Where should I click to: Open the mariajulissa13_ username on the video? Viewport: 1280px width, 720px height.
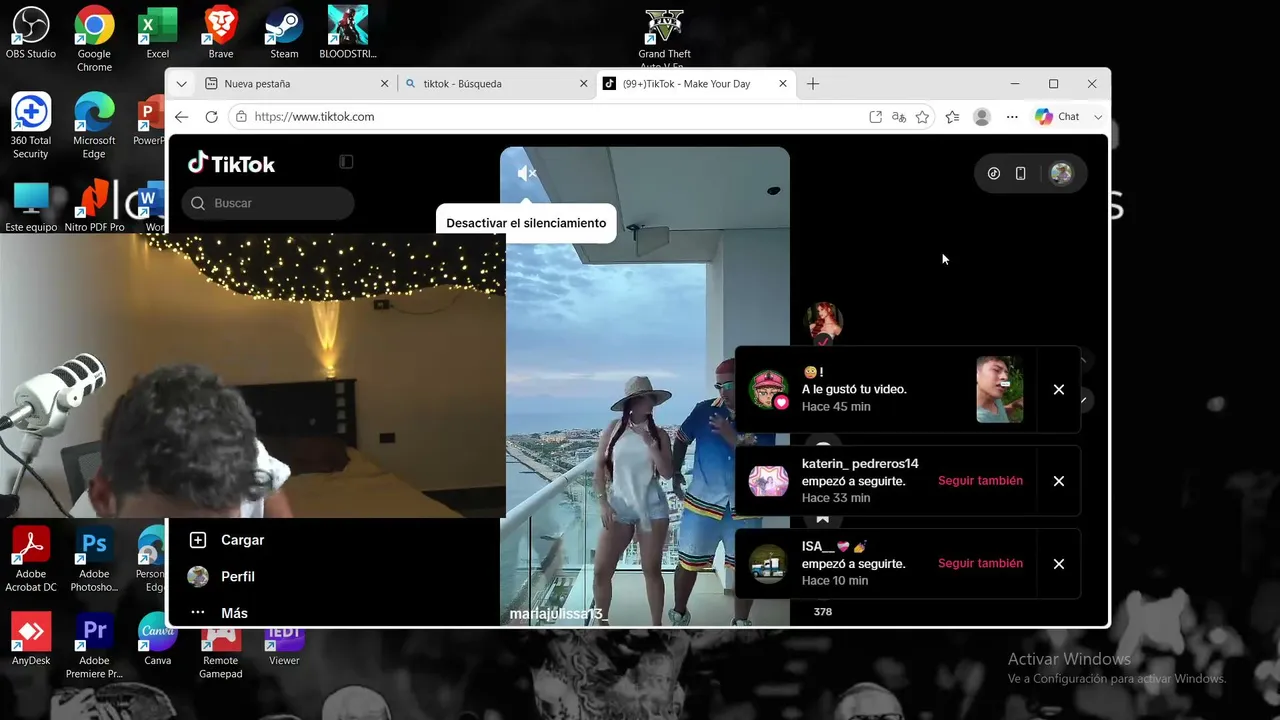coord(558,613)
